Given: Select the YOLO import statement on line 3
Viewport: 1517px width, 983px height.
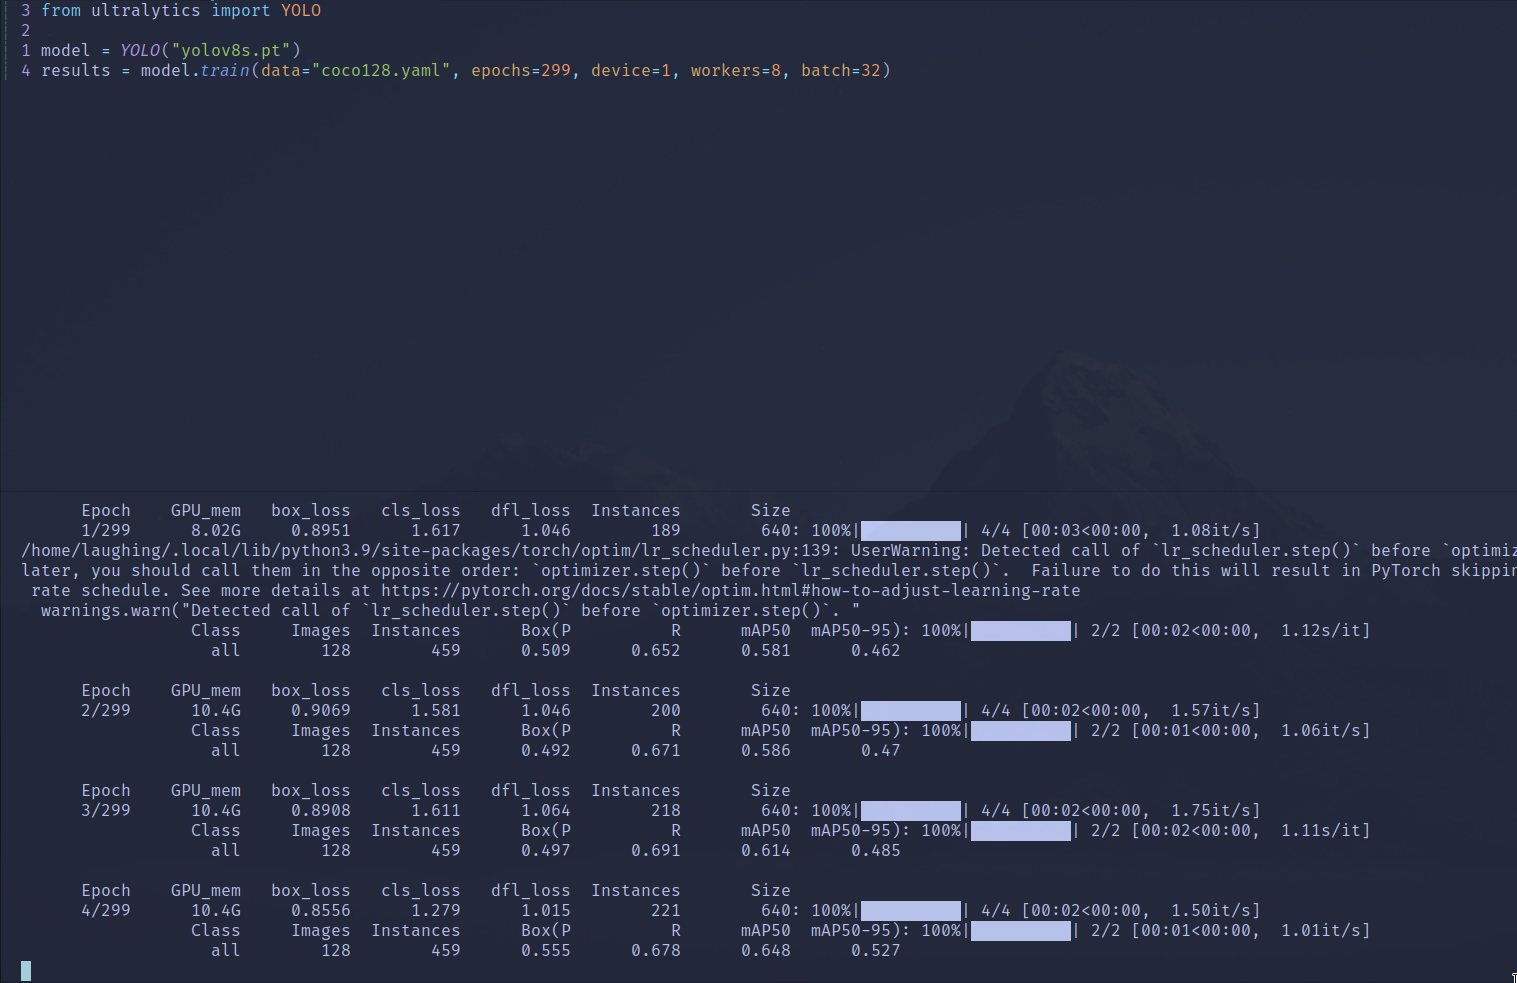Looking at the screenshot, I should [180, 10].
